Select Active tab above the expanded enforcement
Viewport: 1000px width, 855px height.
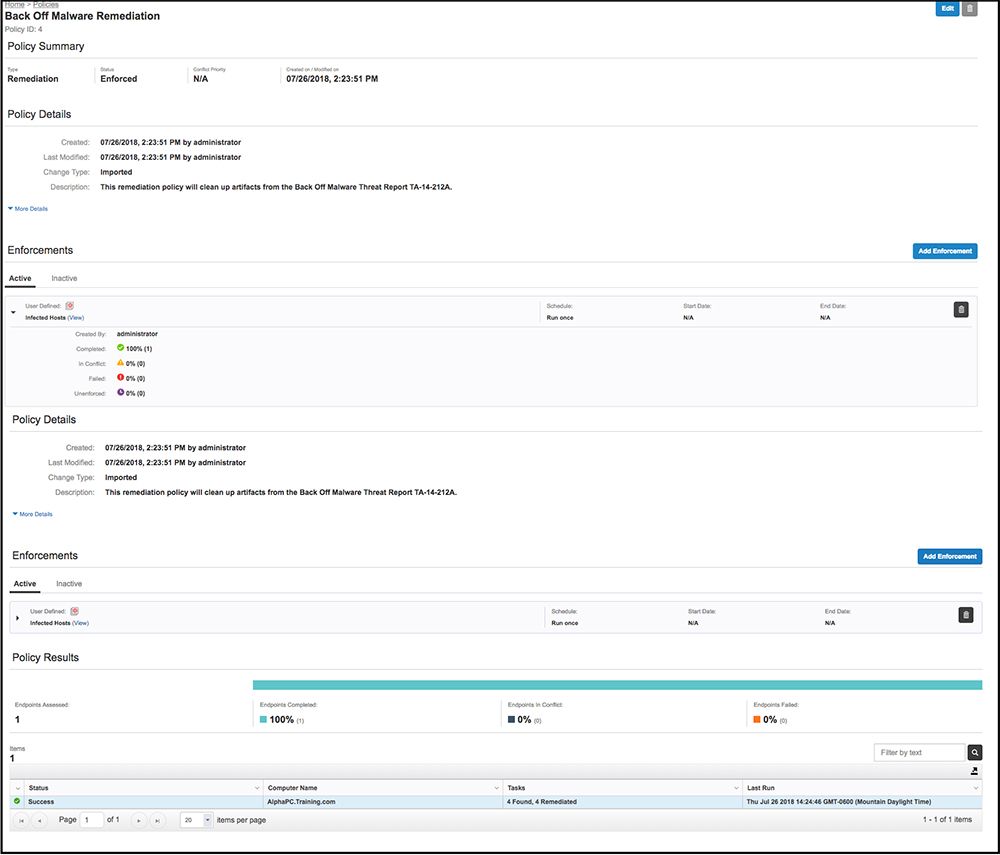[x=20, y=279]
